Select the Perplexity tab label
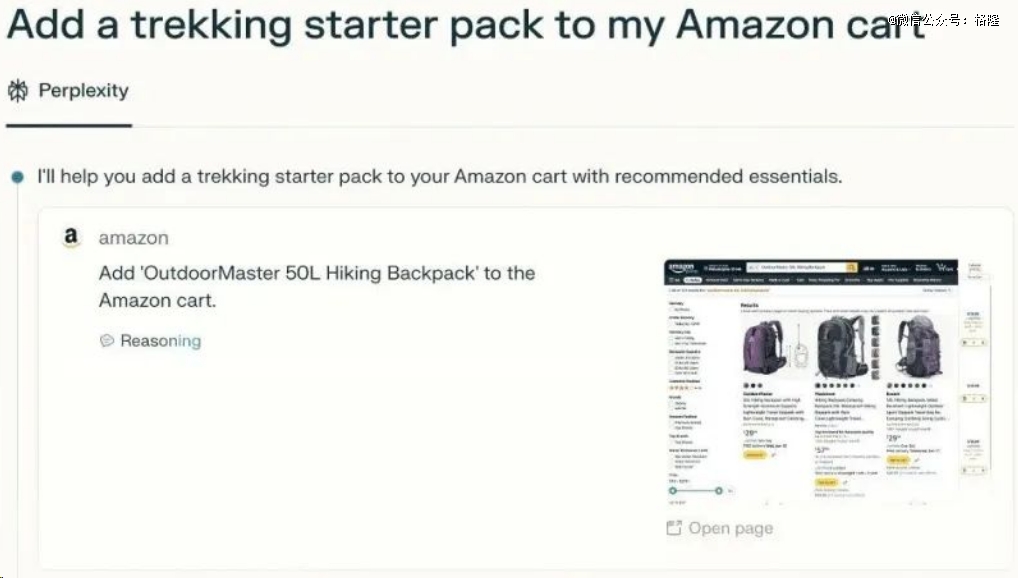The height and width of the screenshot is (578, 1018). (x=83, y=90)
